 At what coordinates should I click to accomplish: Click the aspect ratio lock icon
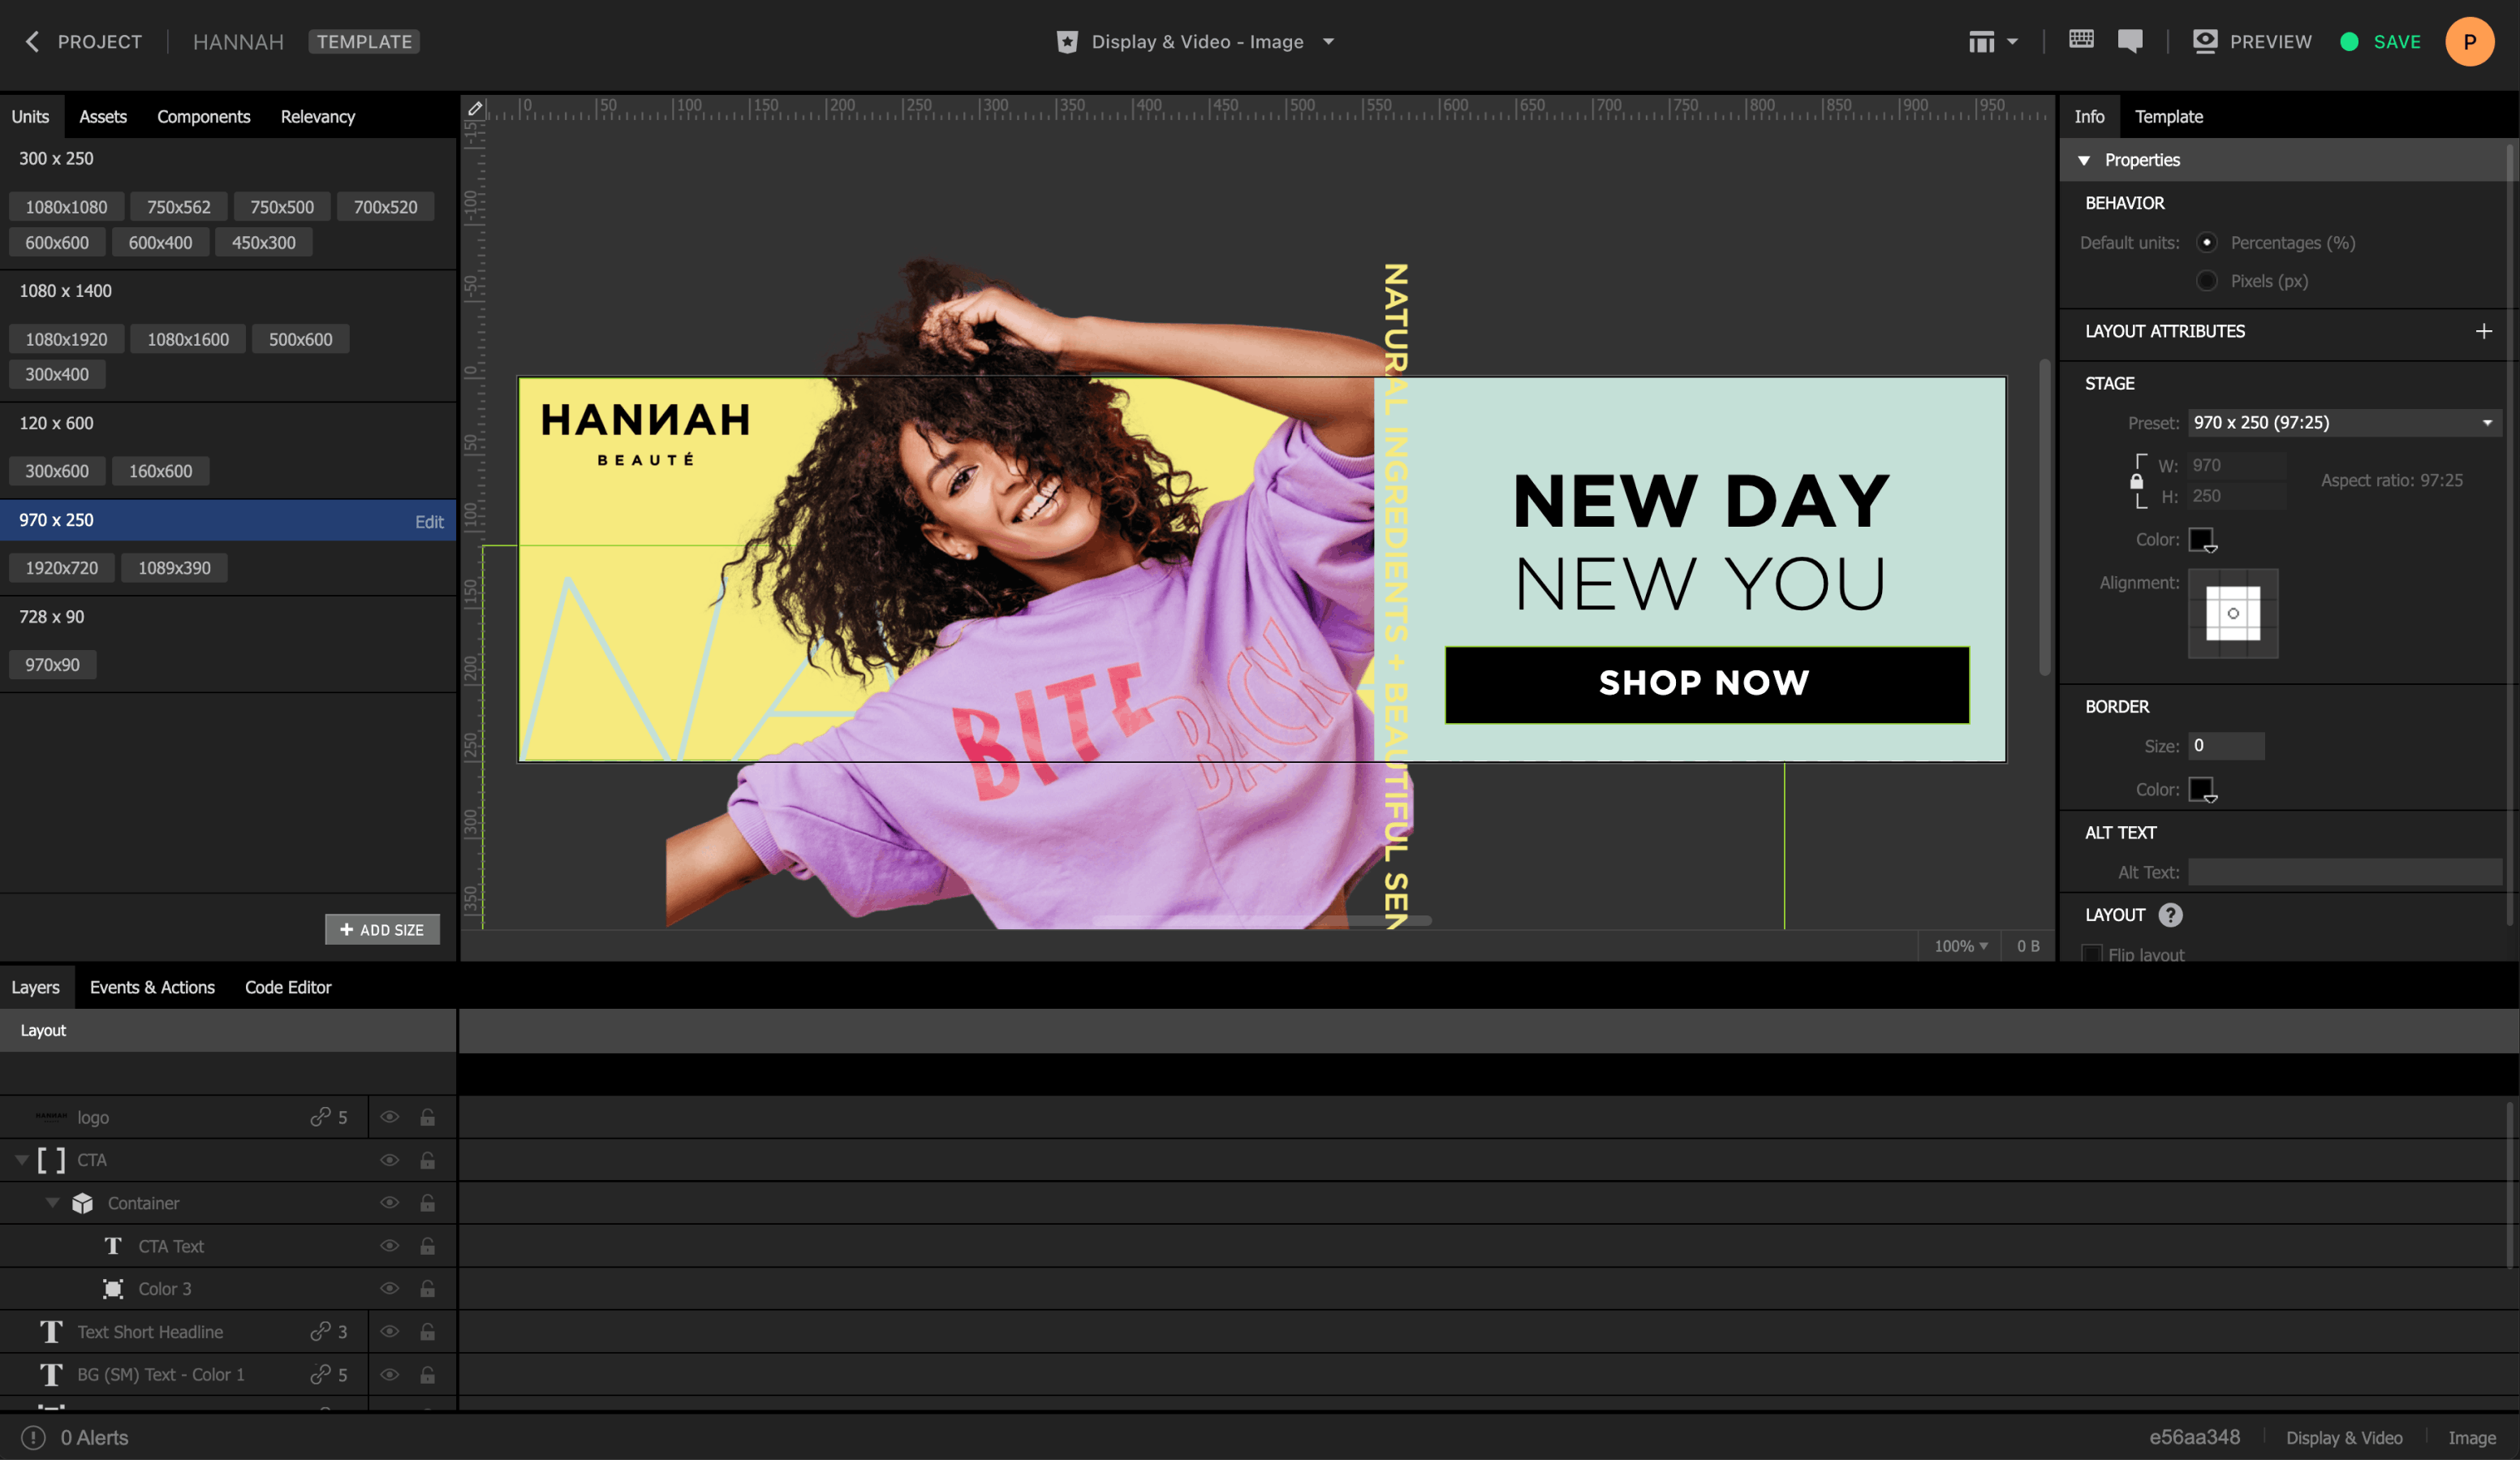pos(2136,481)
